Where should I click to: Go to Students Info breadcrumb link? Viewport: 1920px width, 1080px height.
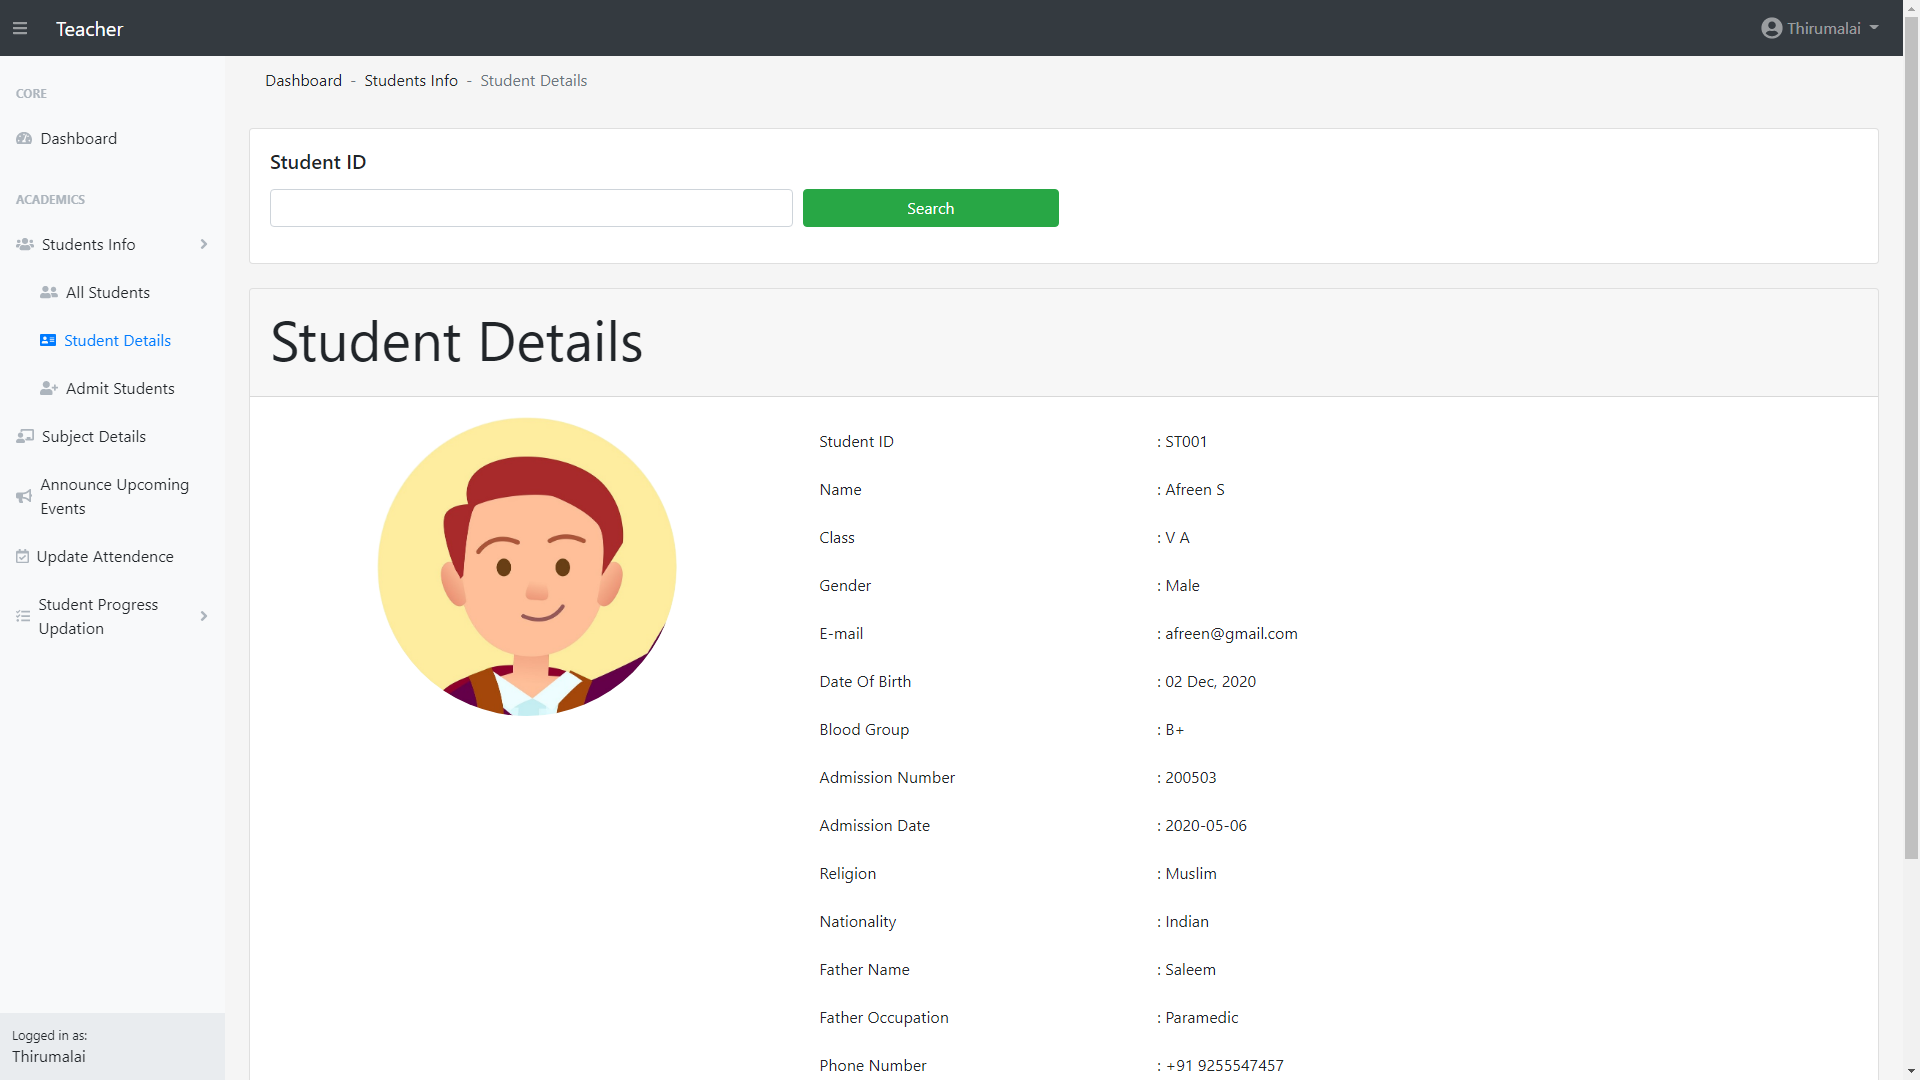pyautogui.click(x=411, y=81)
